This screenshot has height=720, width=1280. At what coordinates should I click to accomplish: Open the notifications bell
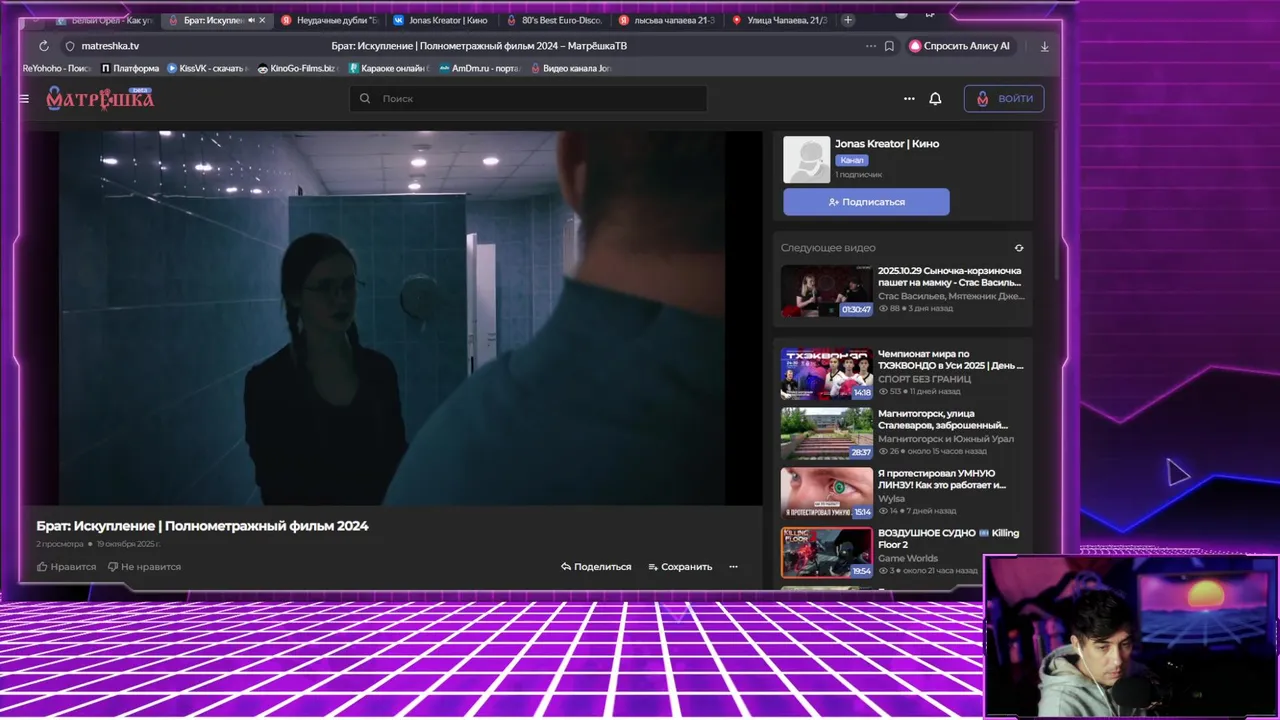pyautogui.click(x=935, y=99)
